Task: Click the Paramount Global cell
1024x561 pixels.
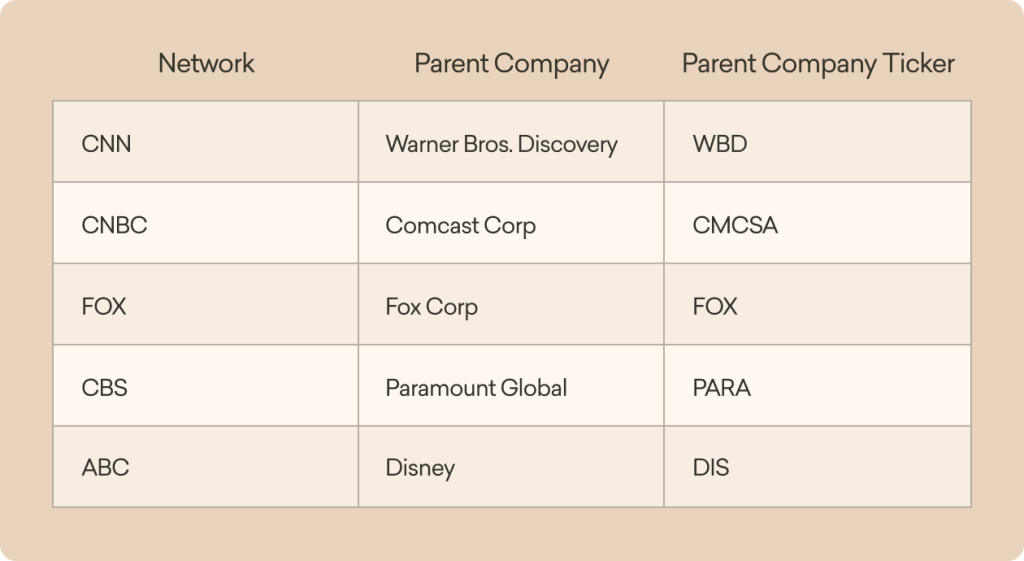Action: (x=511, y=386)
